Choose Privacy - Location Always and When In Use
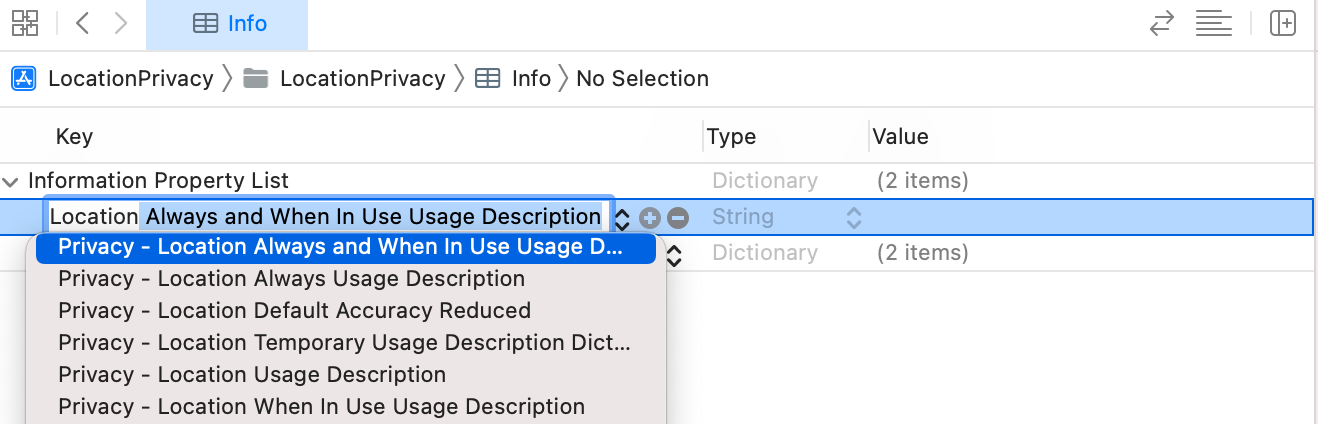 (x=345, y=247)
